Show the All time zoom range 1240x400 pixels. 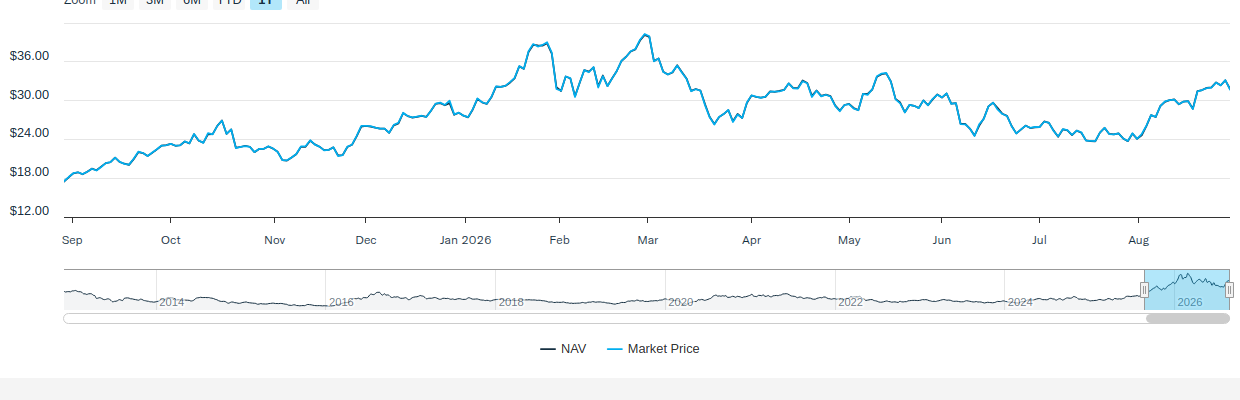(303, 3)
